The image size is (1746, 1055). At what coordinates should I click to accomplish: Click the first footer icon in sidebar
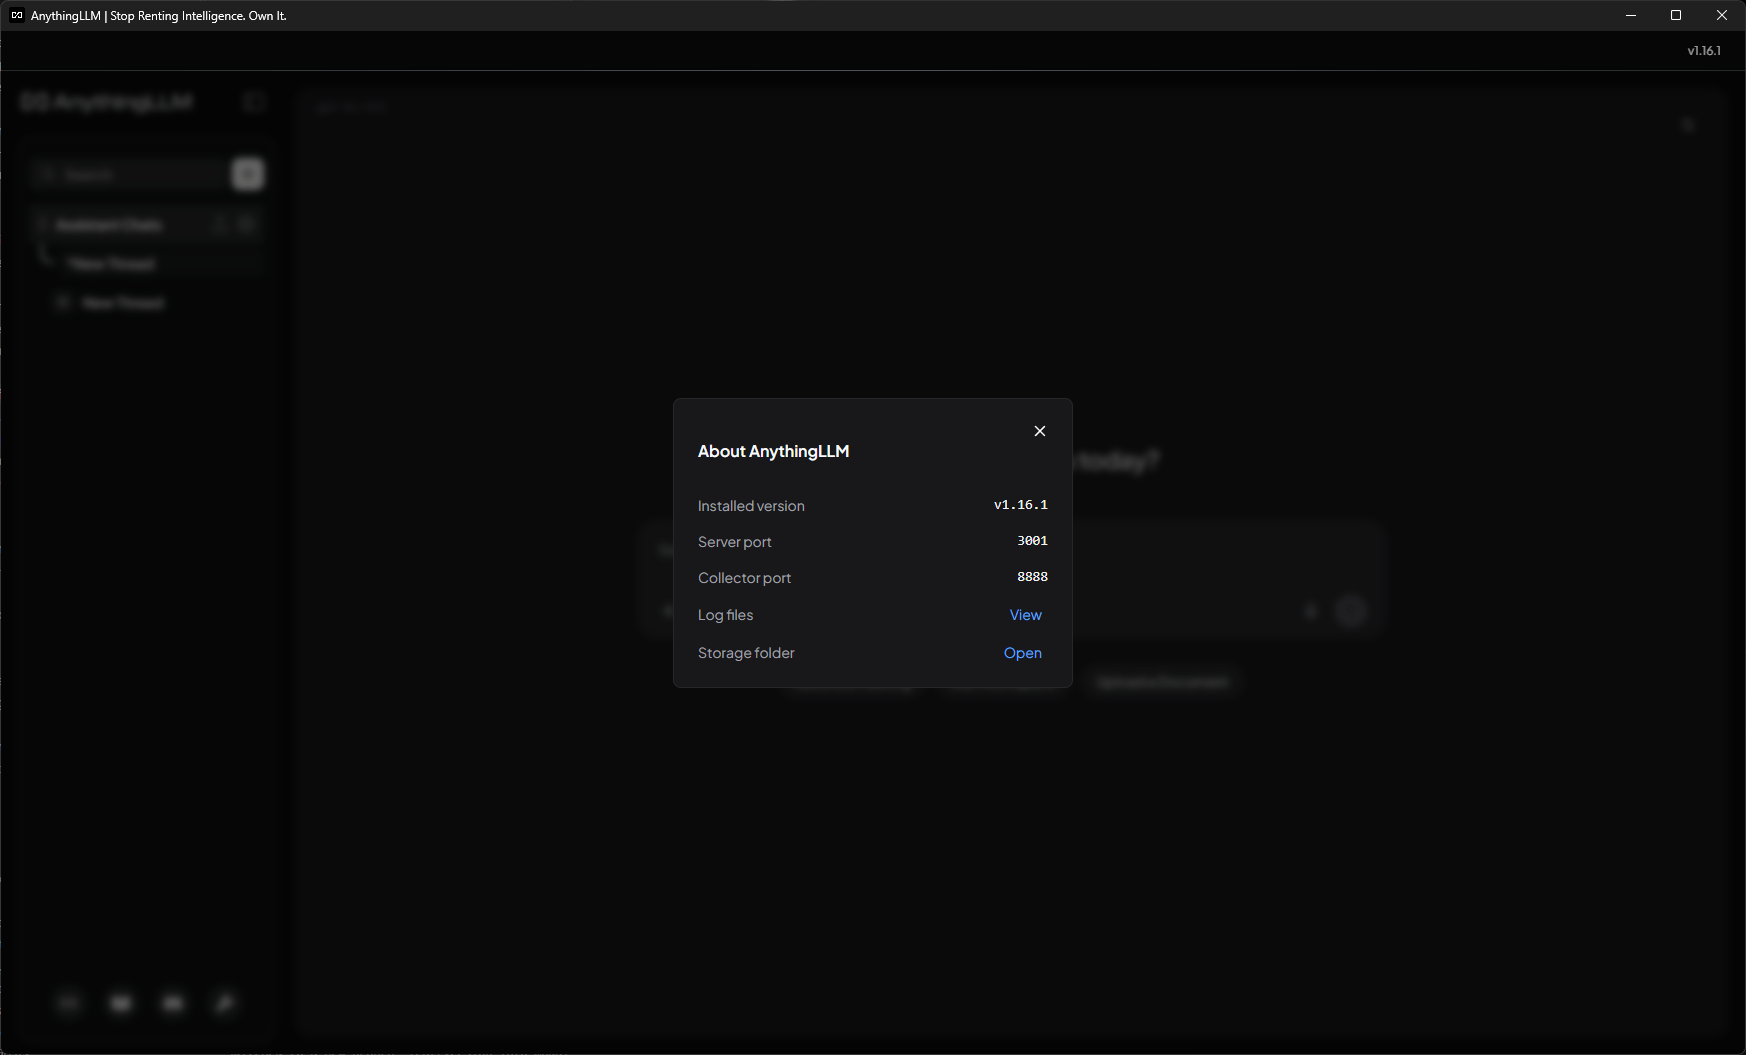click(69, 1003)
